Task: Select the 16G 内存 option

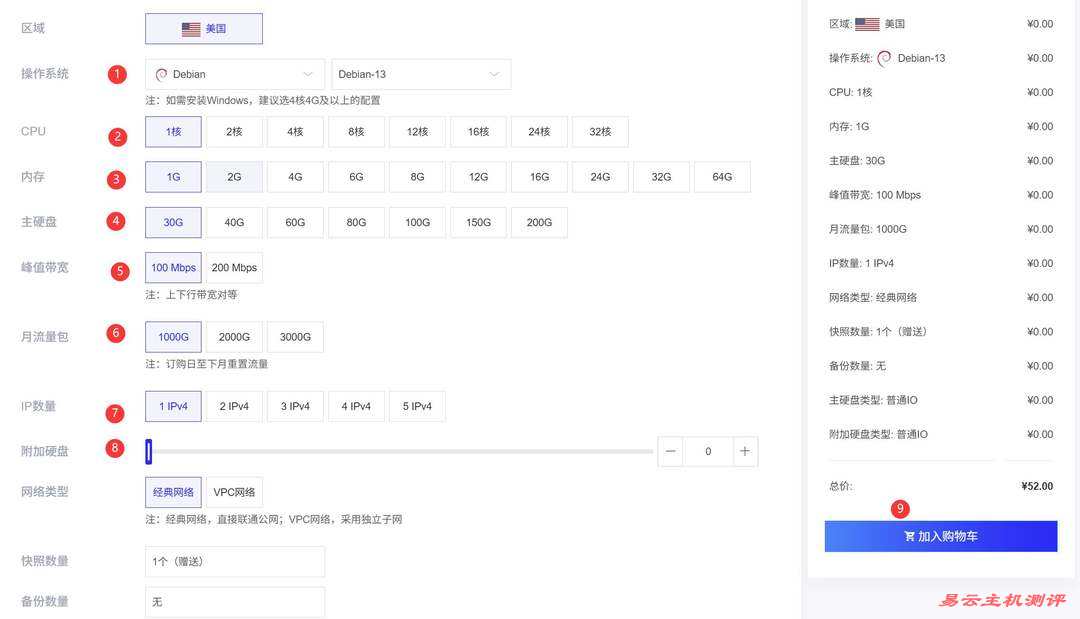Action: pos(539,176)
